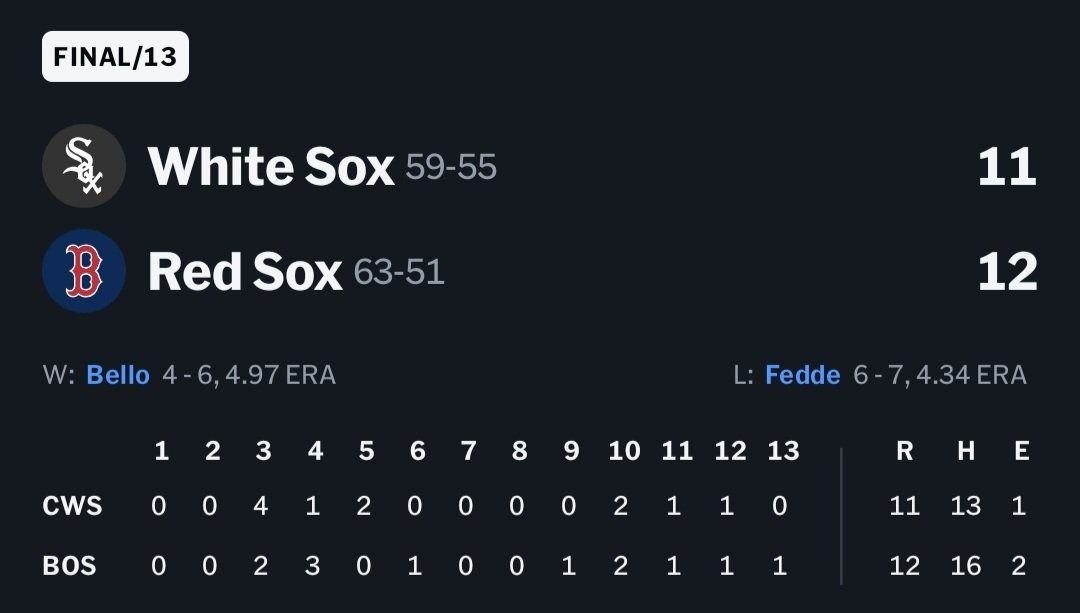Click the Red Sox team logo

point(84,271)
